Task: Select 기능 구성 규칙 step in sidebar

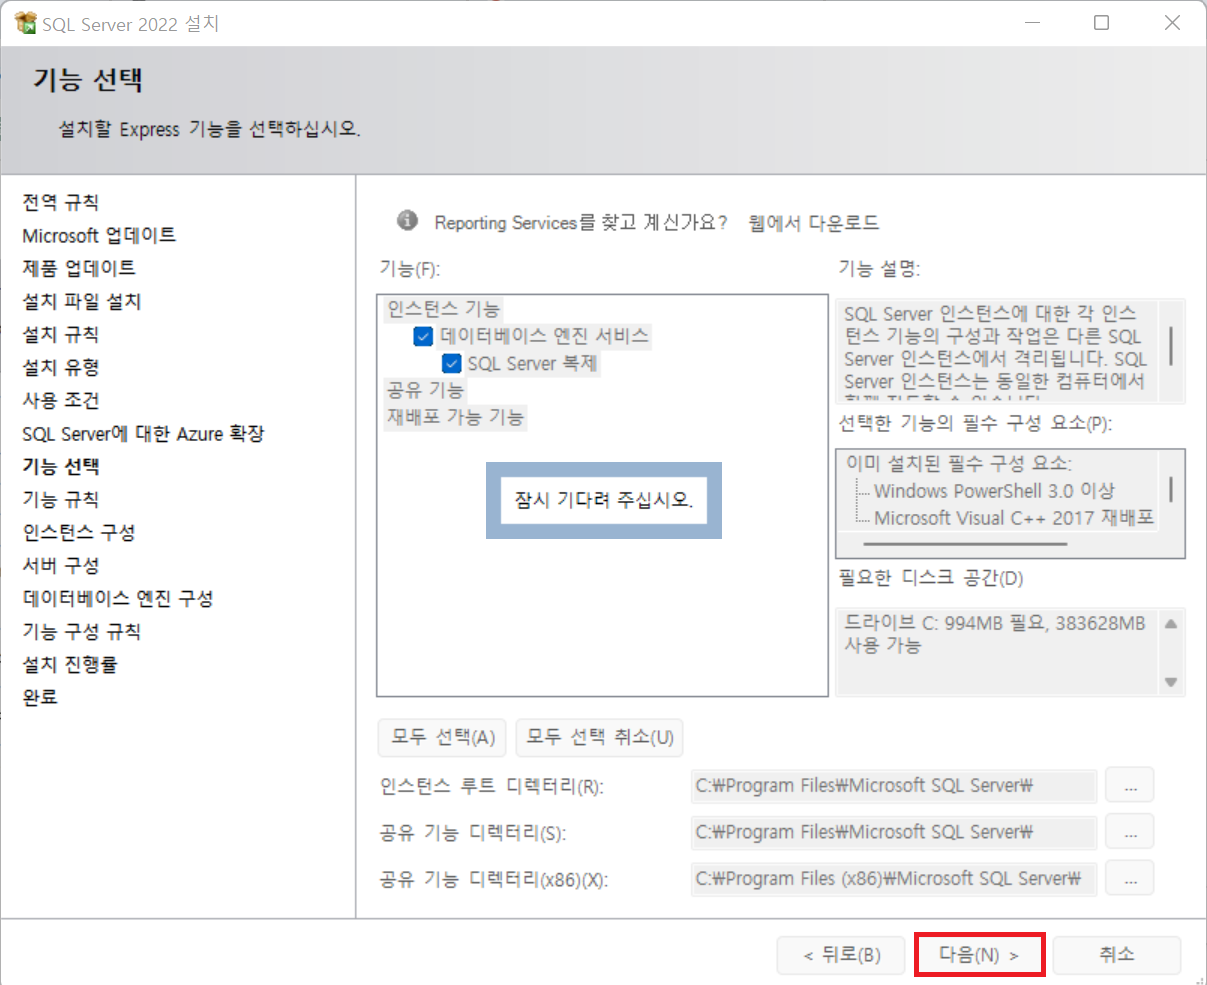Action: [82, 631]
